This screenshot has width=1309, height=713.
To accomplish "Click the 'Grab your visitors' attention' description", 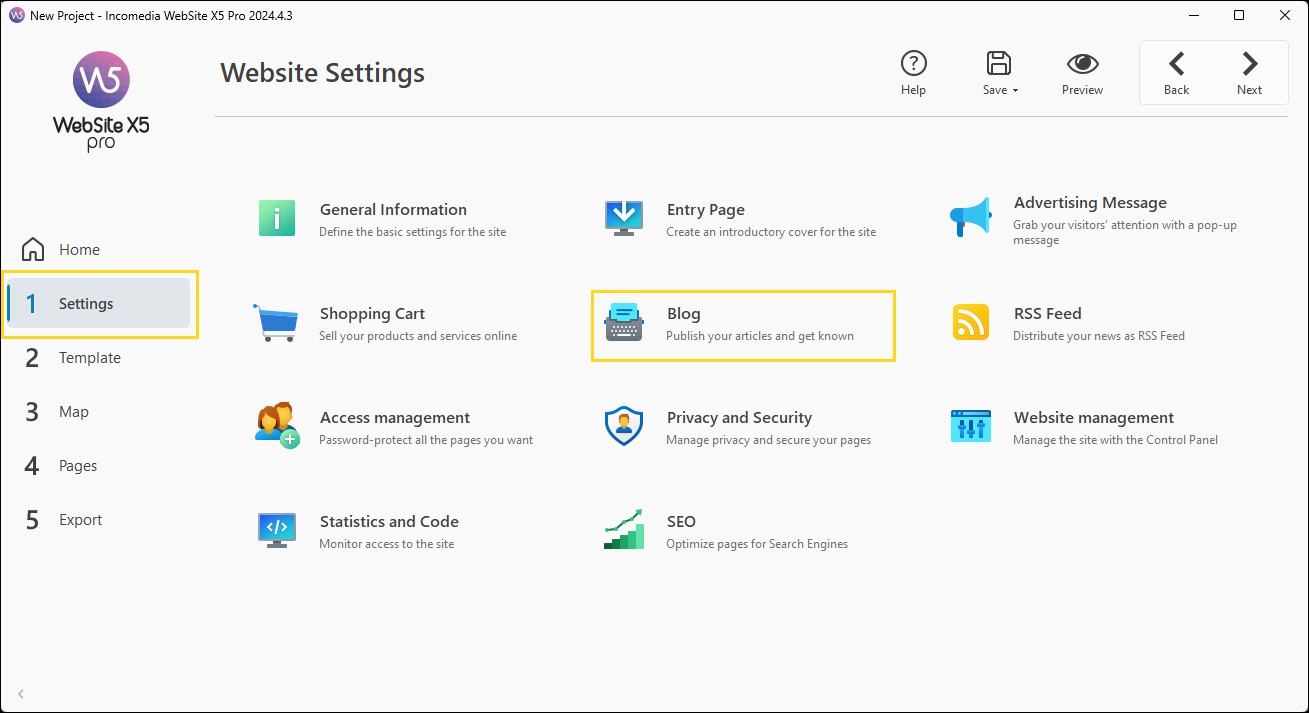I will [1125, 232].
